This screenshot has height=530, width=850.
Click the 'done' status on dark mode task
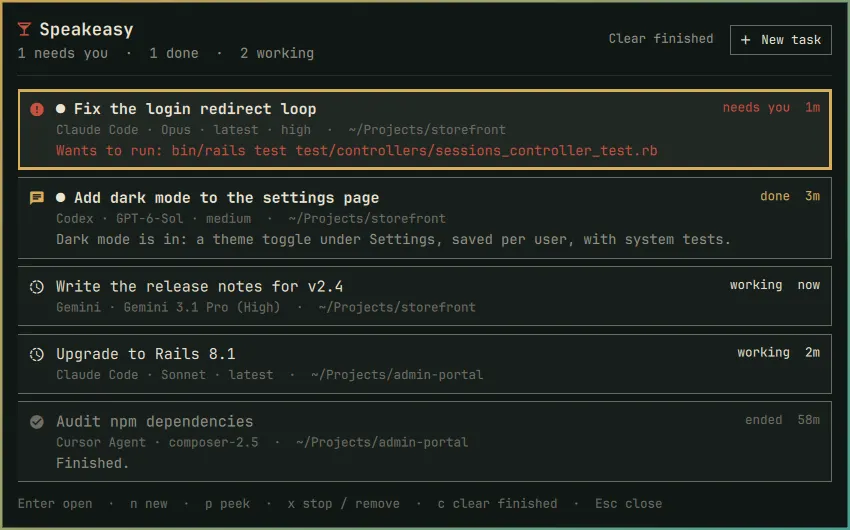775,196
